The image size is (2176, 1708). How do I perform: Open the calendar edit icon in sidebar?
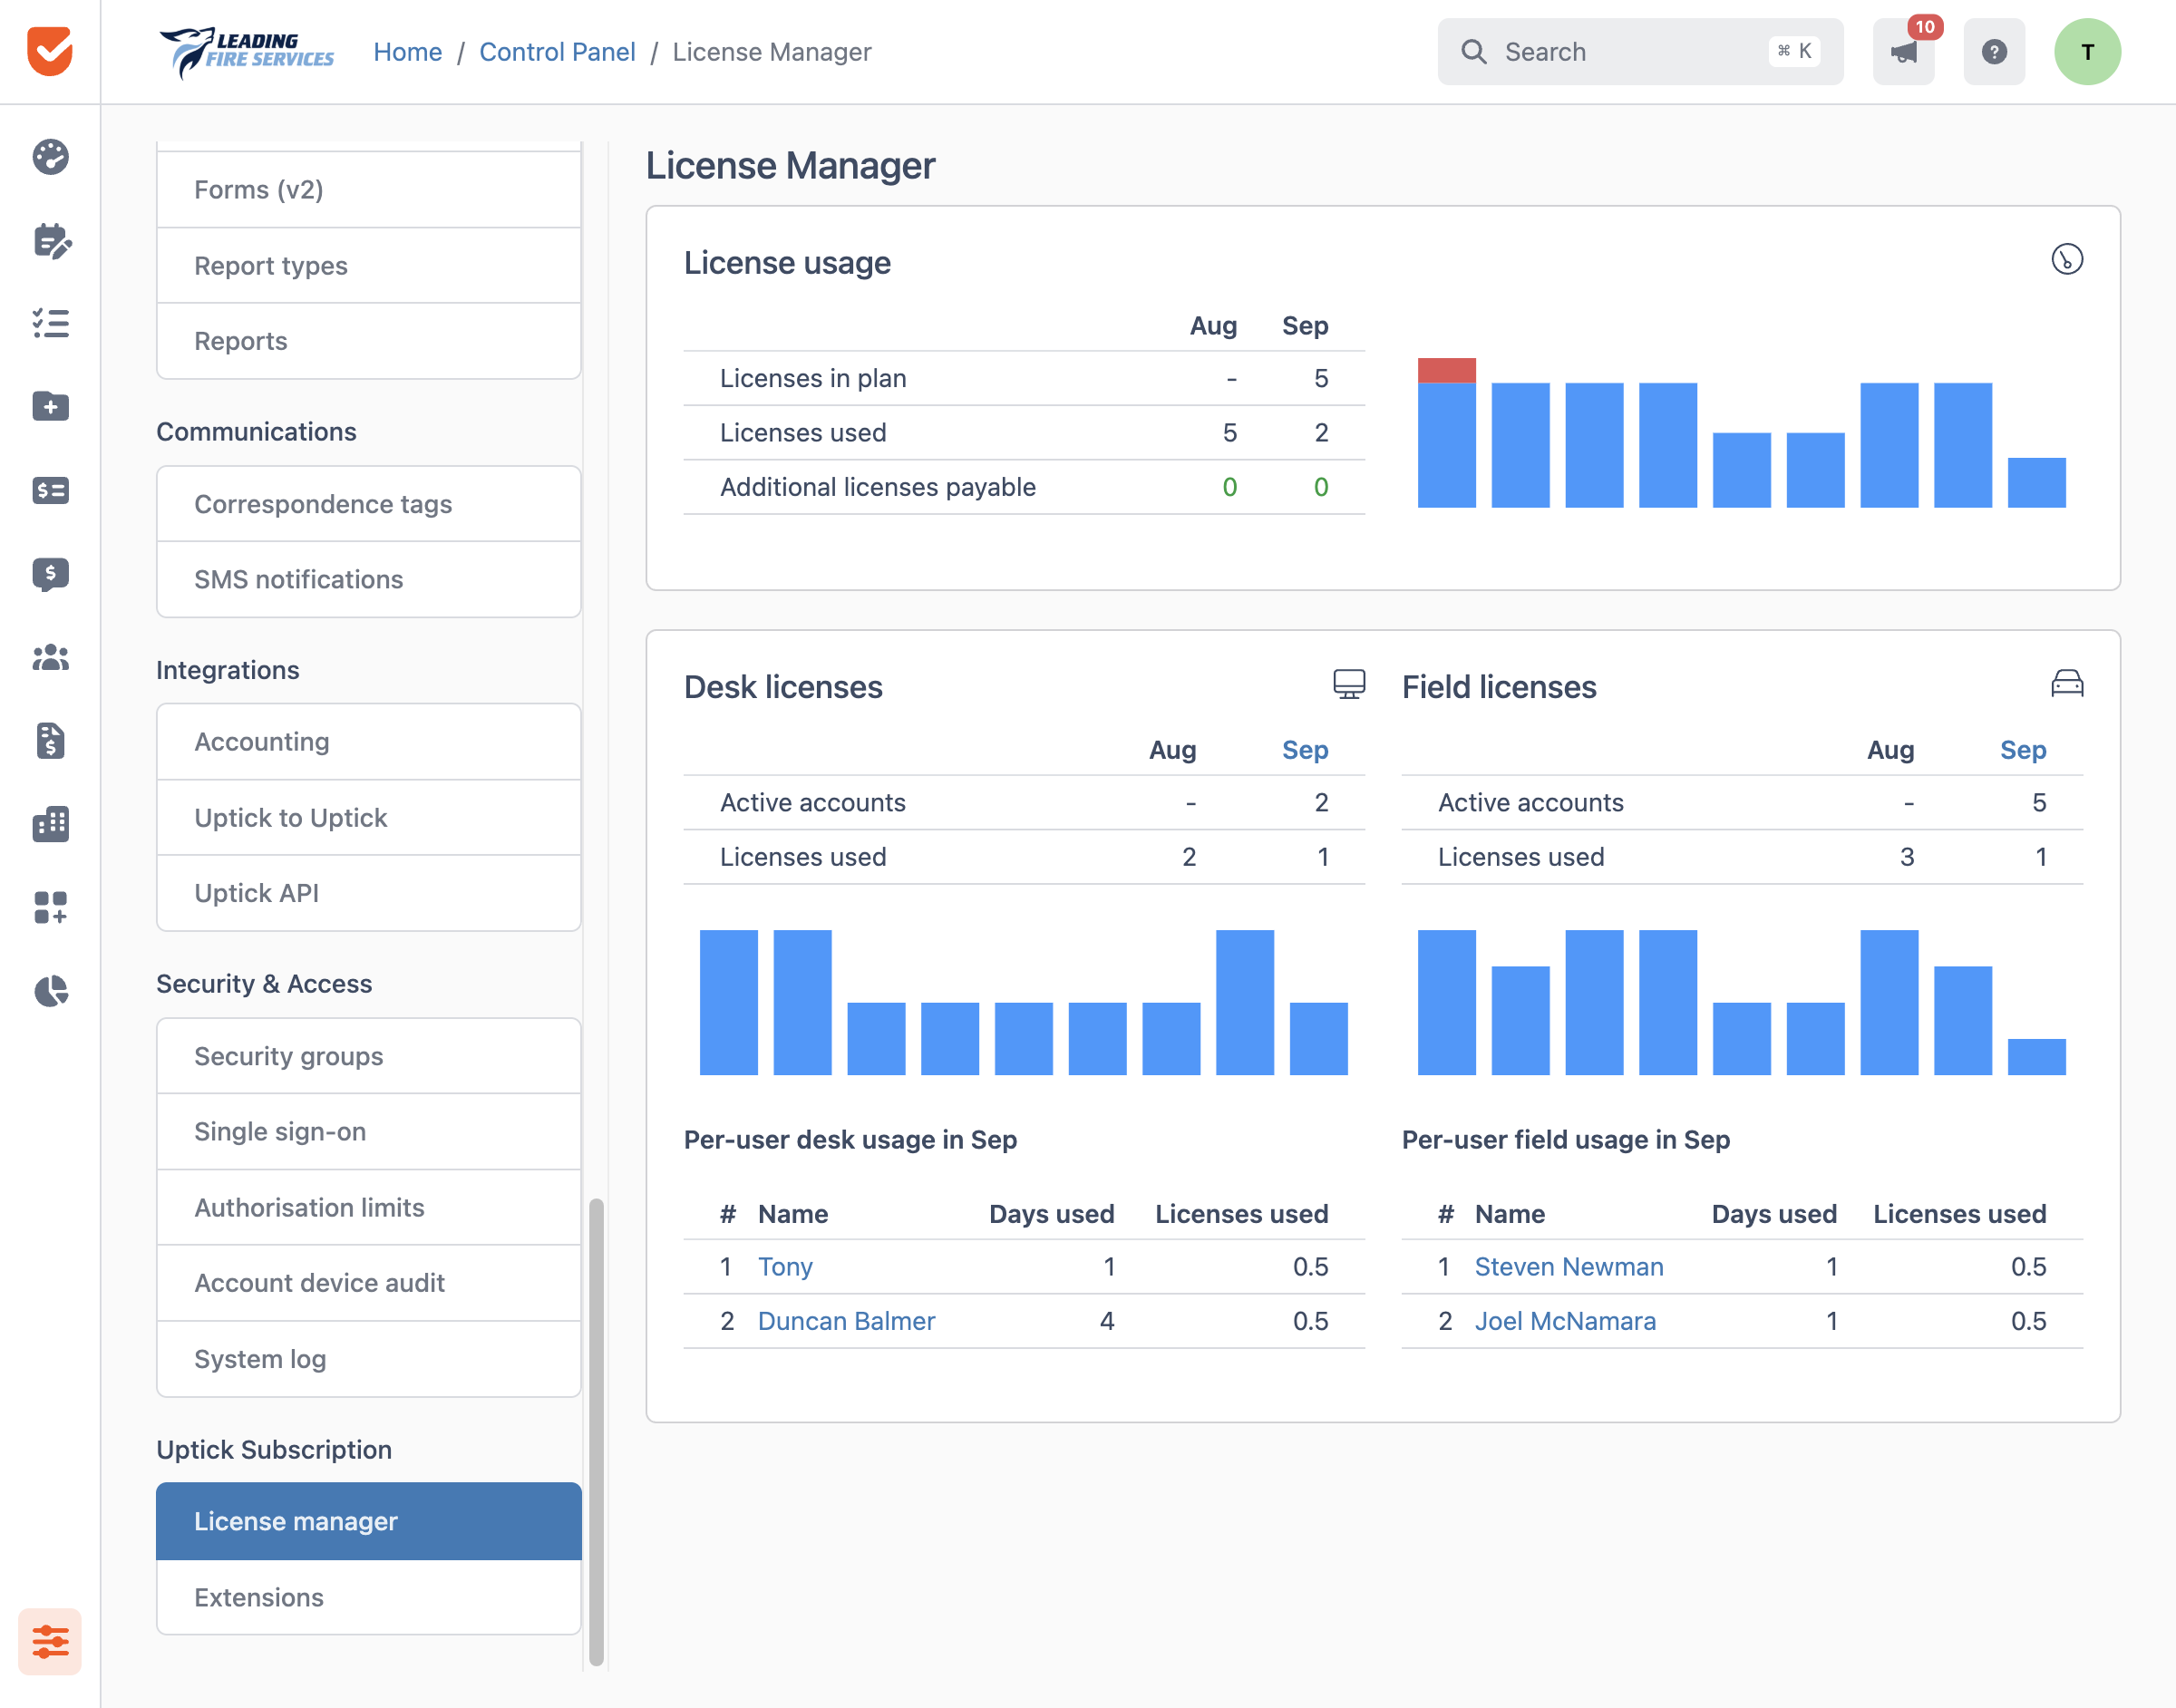coord(51,240)
